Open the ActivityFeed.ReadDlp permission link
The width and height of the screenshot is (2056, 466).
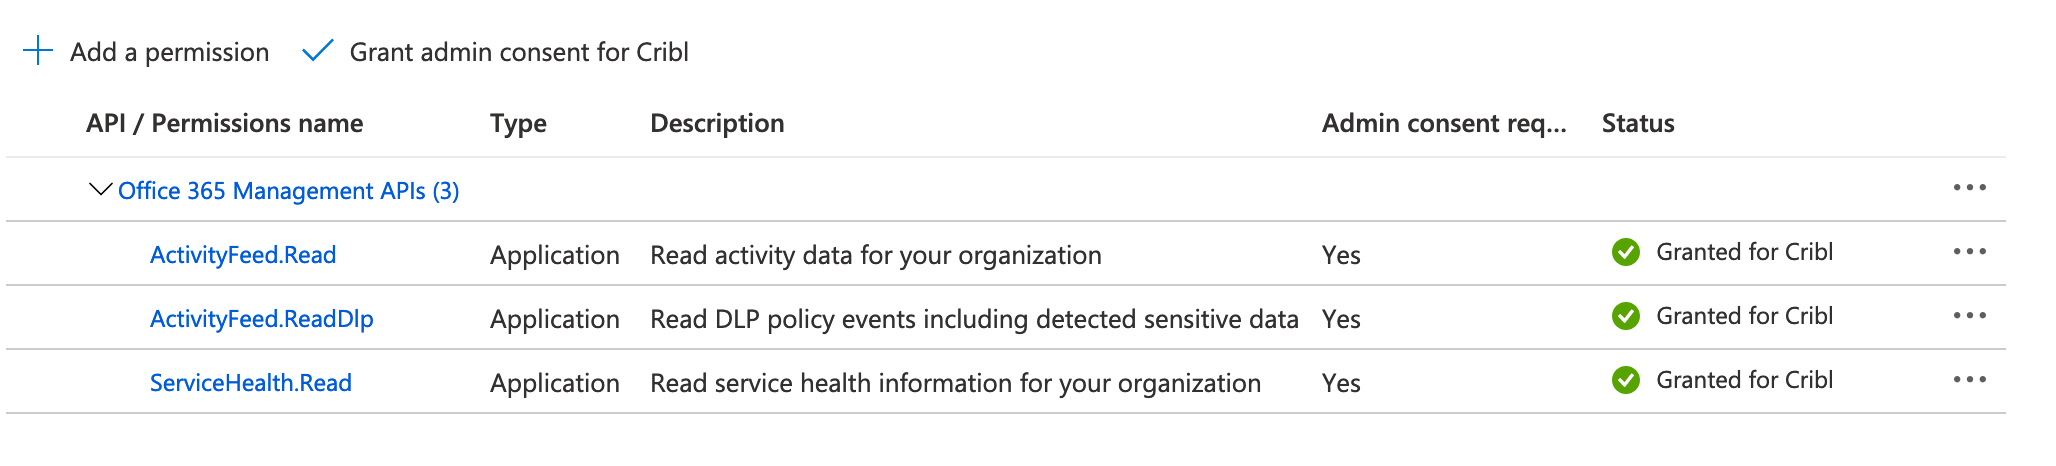[261, 319]
